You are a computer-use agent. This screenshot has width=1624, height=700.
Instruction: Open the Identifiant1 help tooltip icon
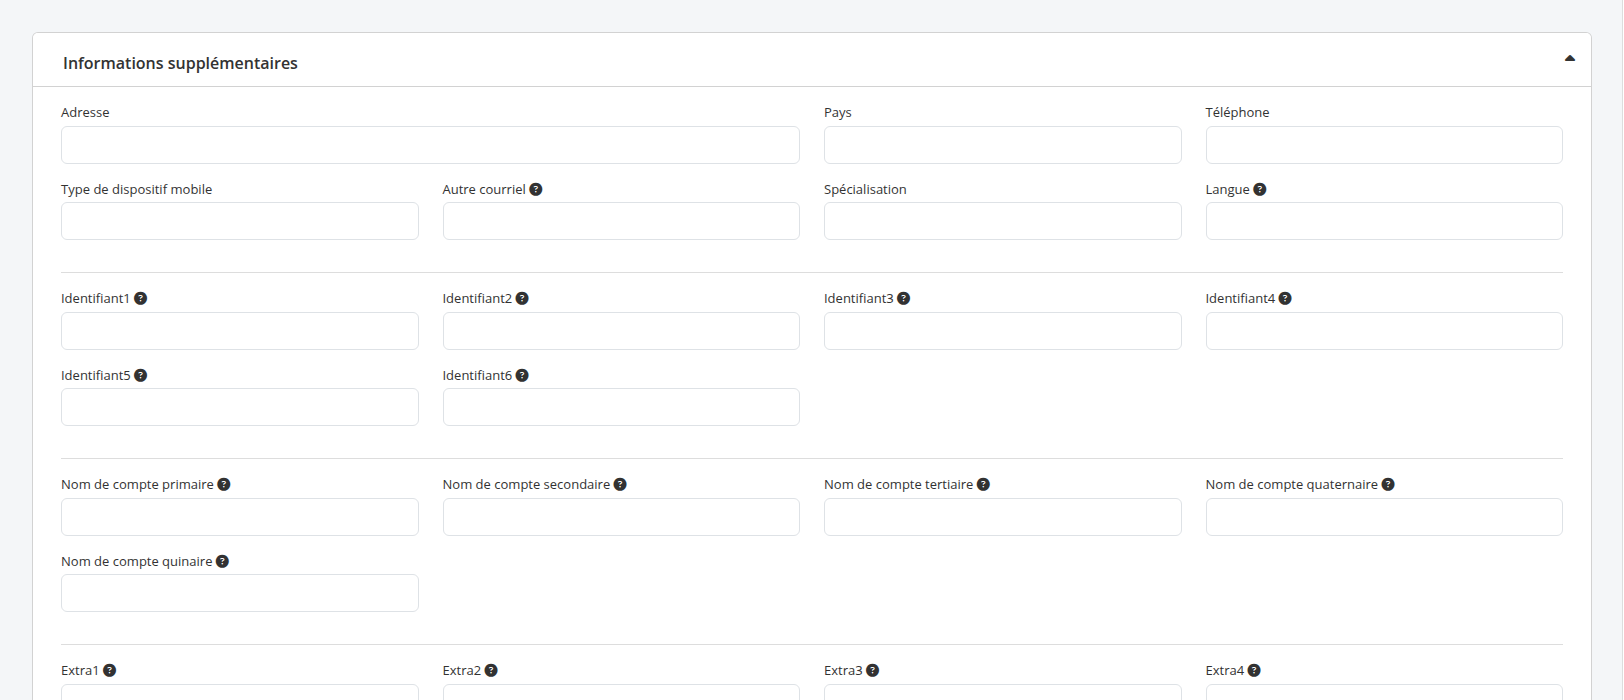(x=141, y=298)
